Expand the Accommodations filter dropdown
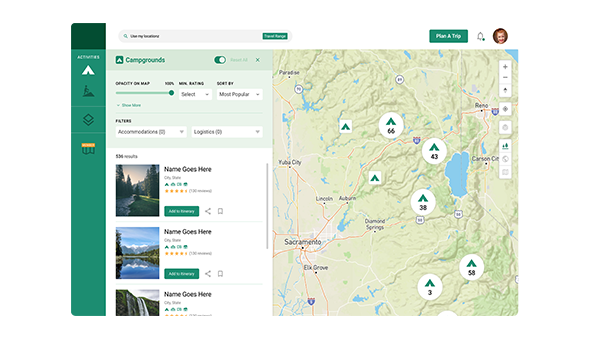Image resolution: width=590 pixels, height=360 pixels. point(151,132)
